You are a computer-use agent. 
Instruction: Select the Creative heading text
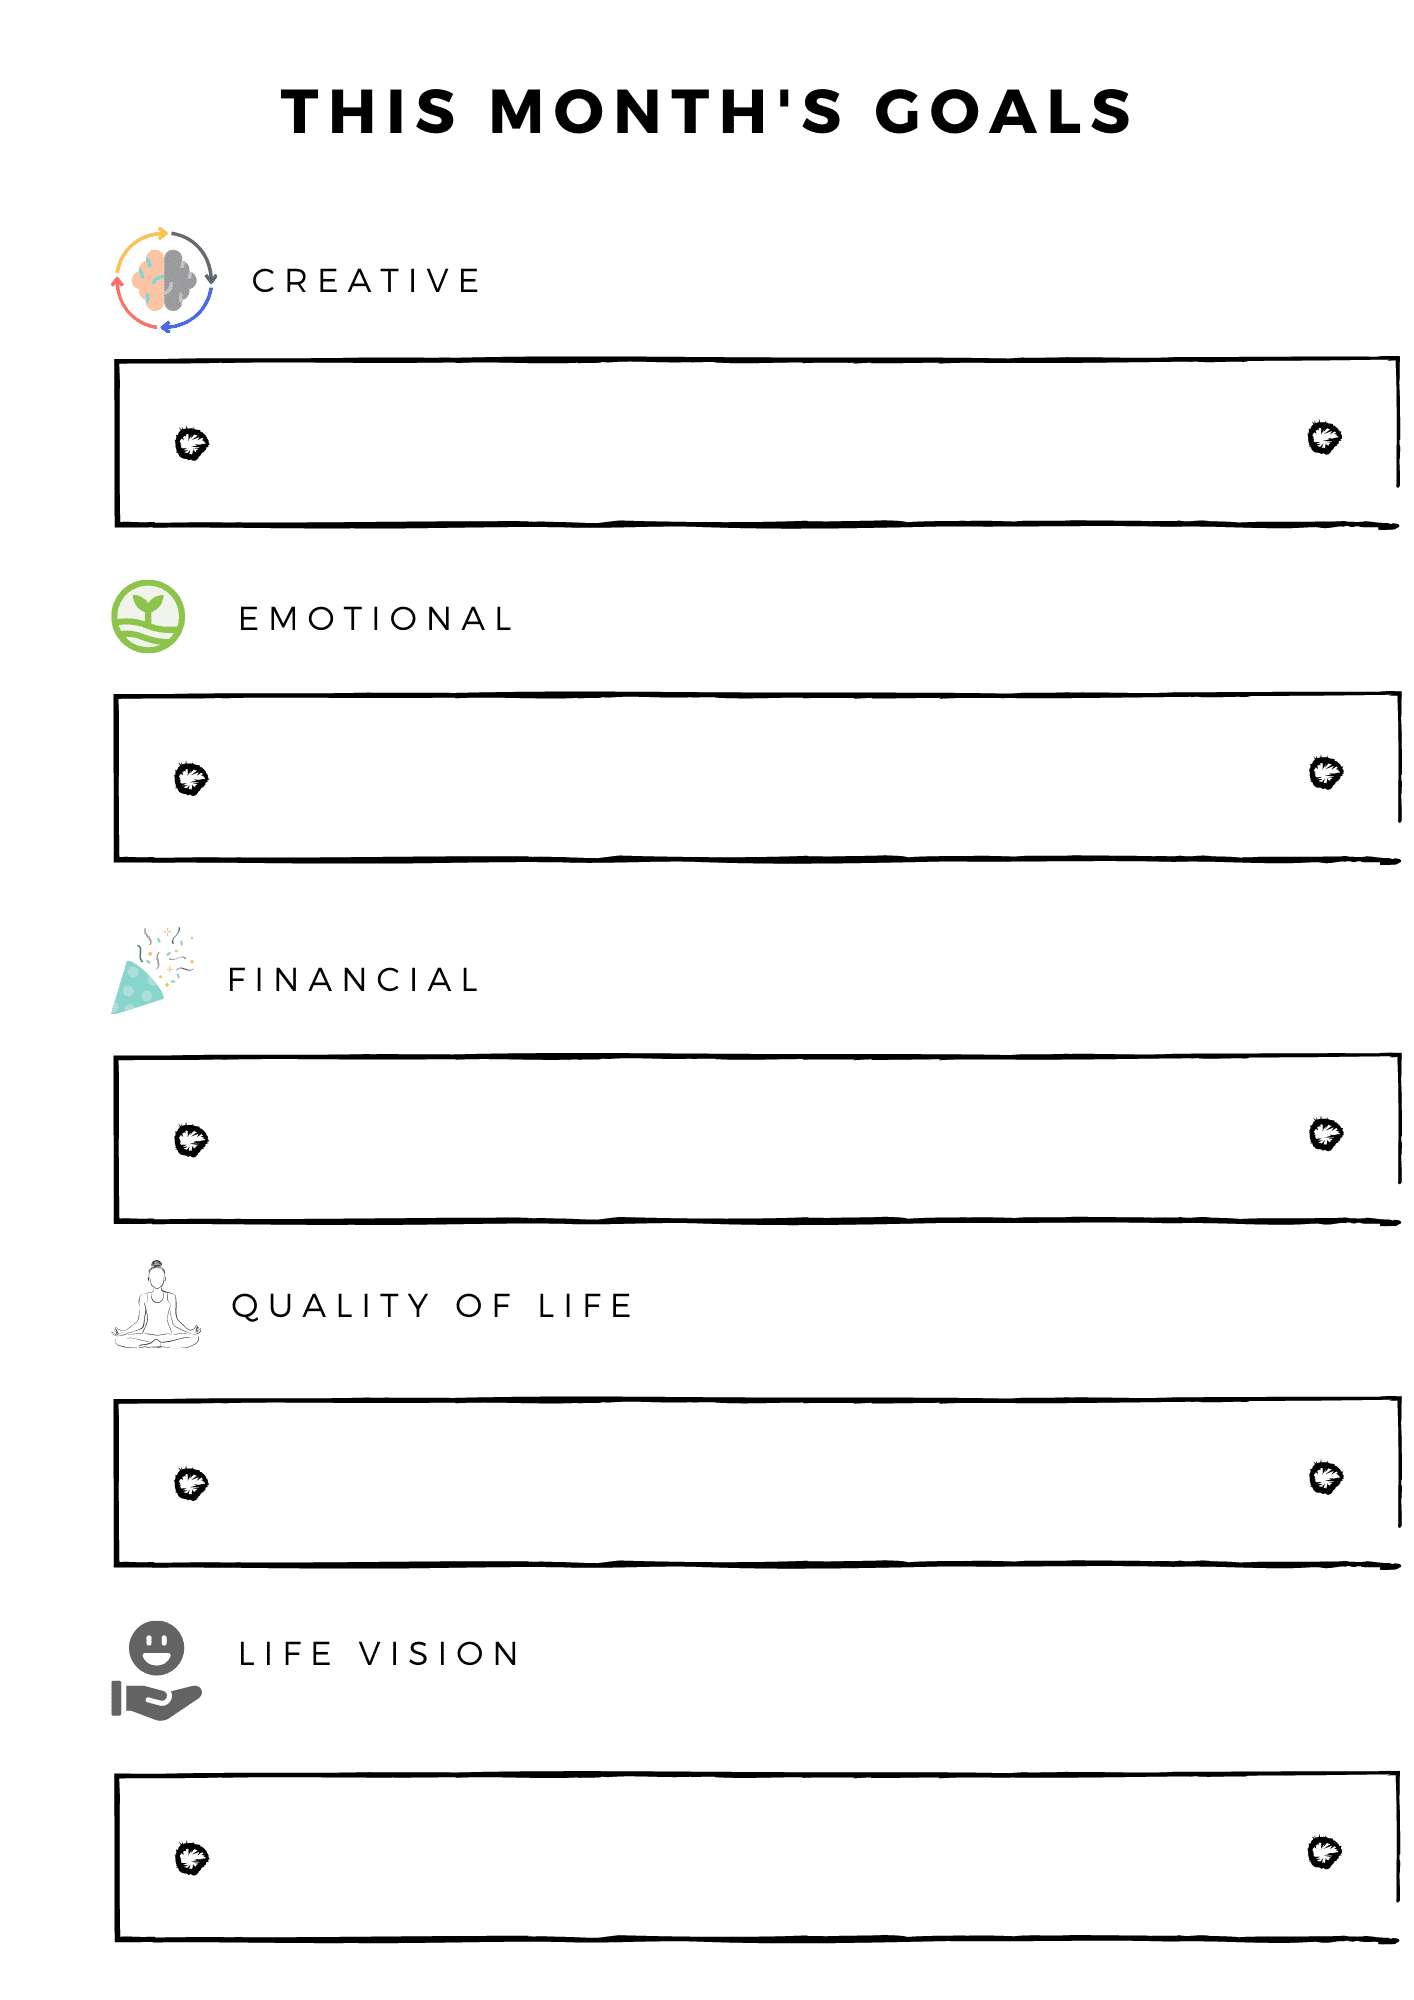point(366,281)
